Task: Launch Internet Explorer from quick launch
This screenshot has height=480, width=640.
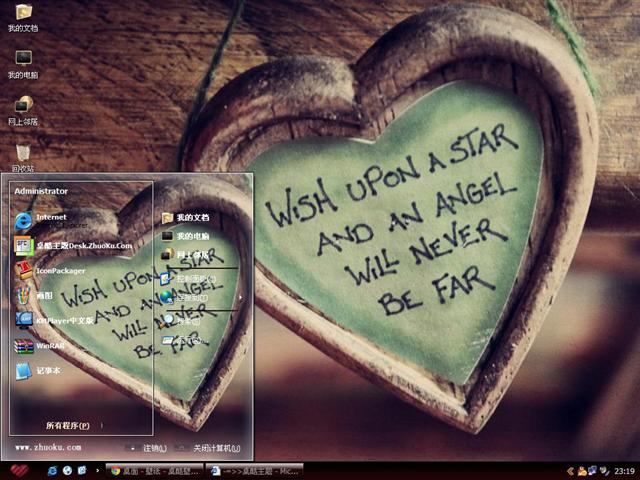Action: pyautogui.click(x=52, y=471)
